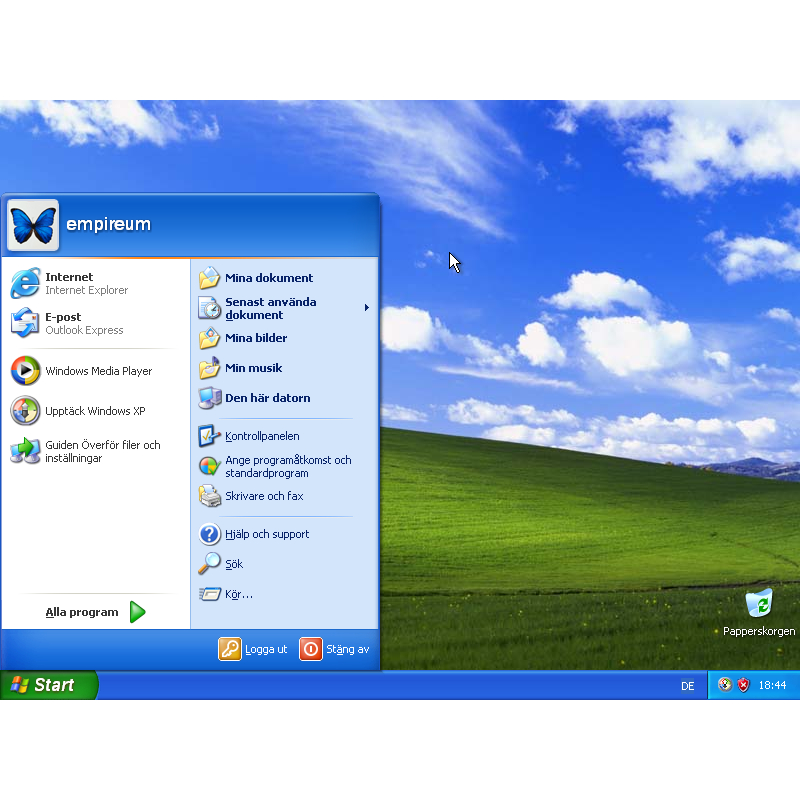The image size is (800, 800).
Task: Select Den här datorn
Action: (x=267, y=398)
